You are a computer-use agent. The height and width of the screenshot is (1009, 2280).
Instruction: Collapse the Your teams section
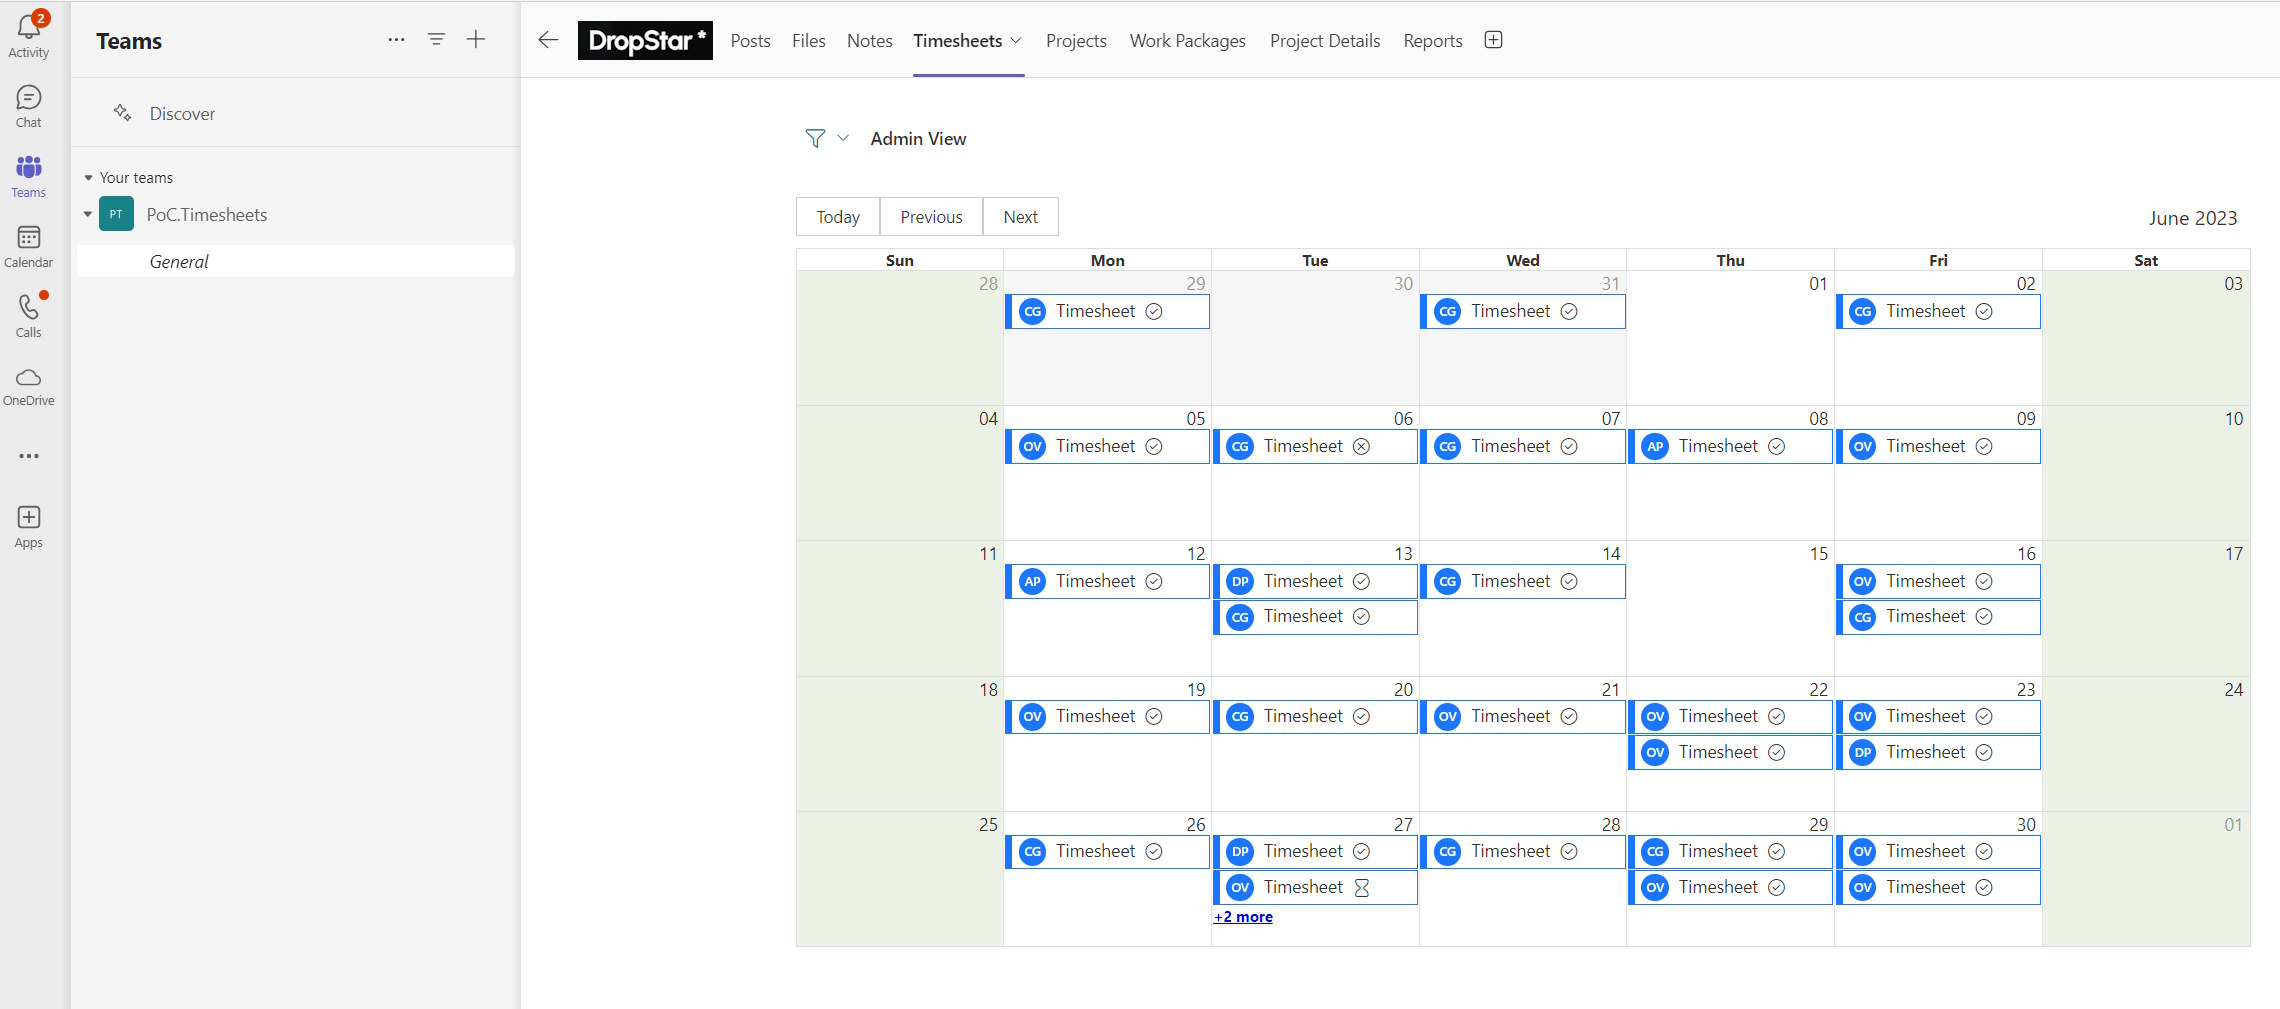point(88,178)
